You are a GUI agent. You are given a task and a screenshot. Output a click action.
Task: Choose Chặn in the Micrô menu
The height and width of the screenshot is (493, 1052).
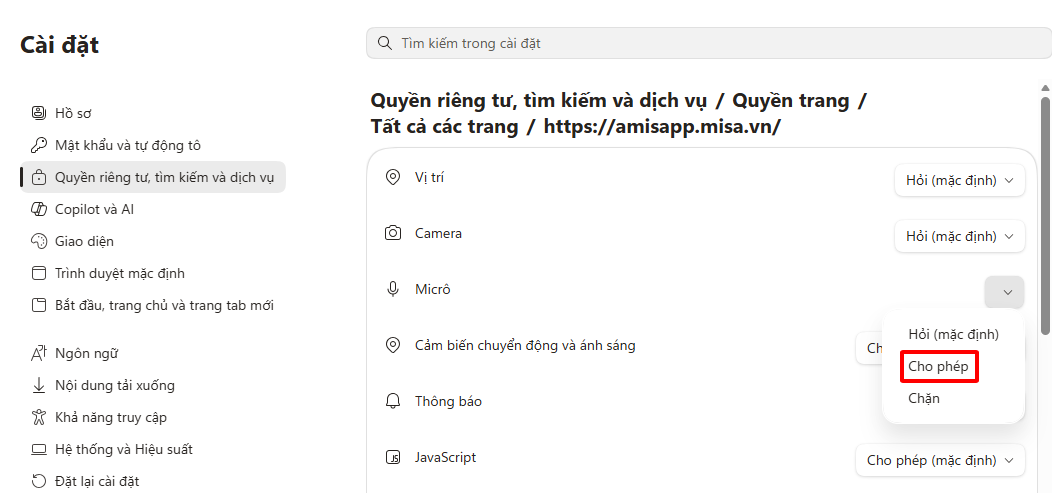click(x=923, y=398)
